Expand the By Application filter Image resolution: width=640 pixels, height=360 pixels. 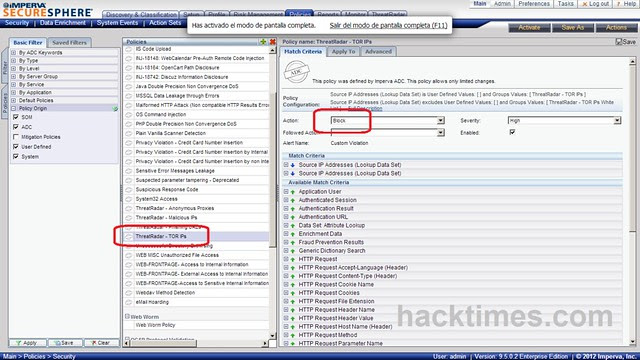click(x=13, y=92)
